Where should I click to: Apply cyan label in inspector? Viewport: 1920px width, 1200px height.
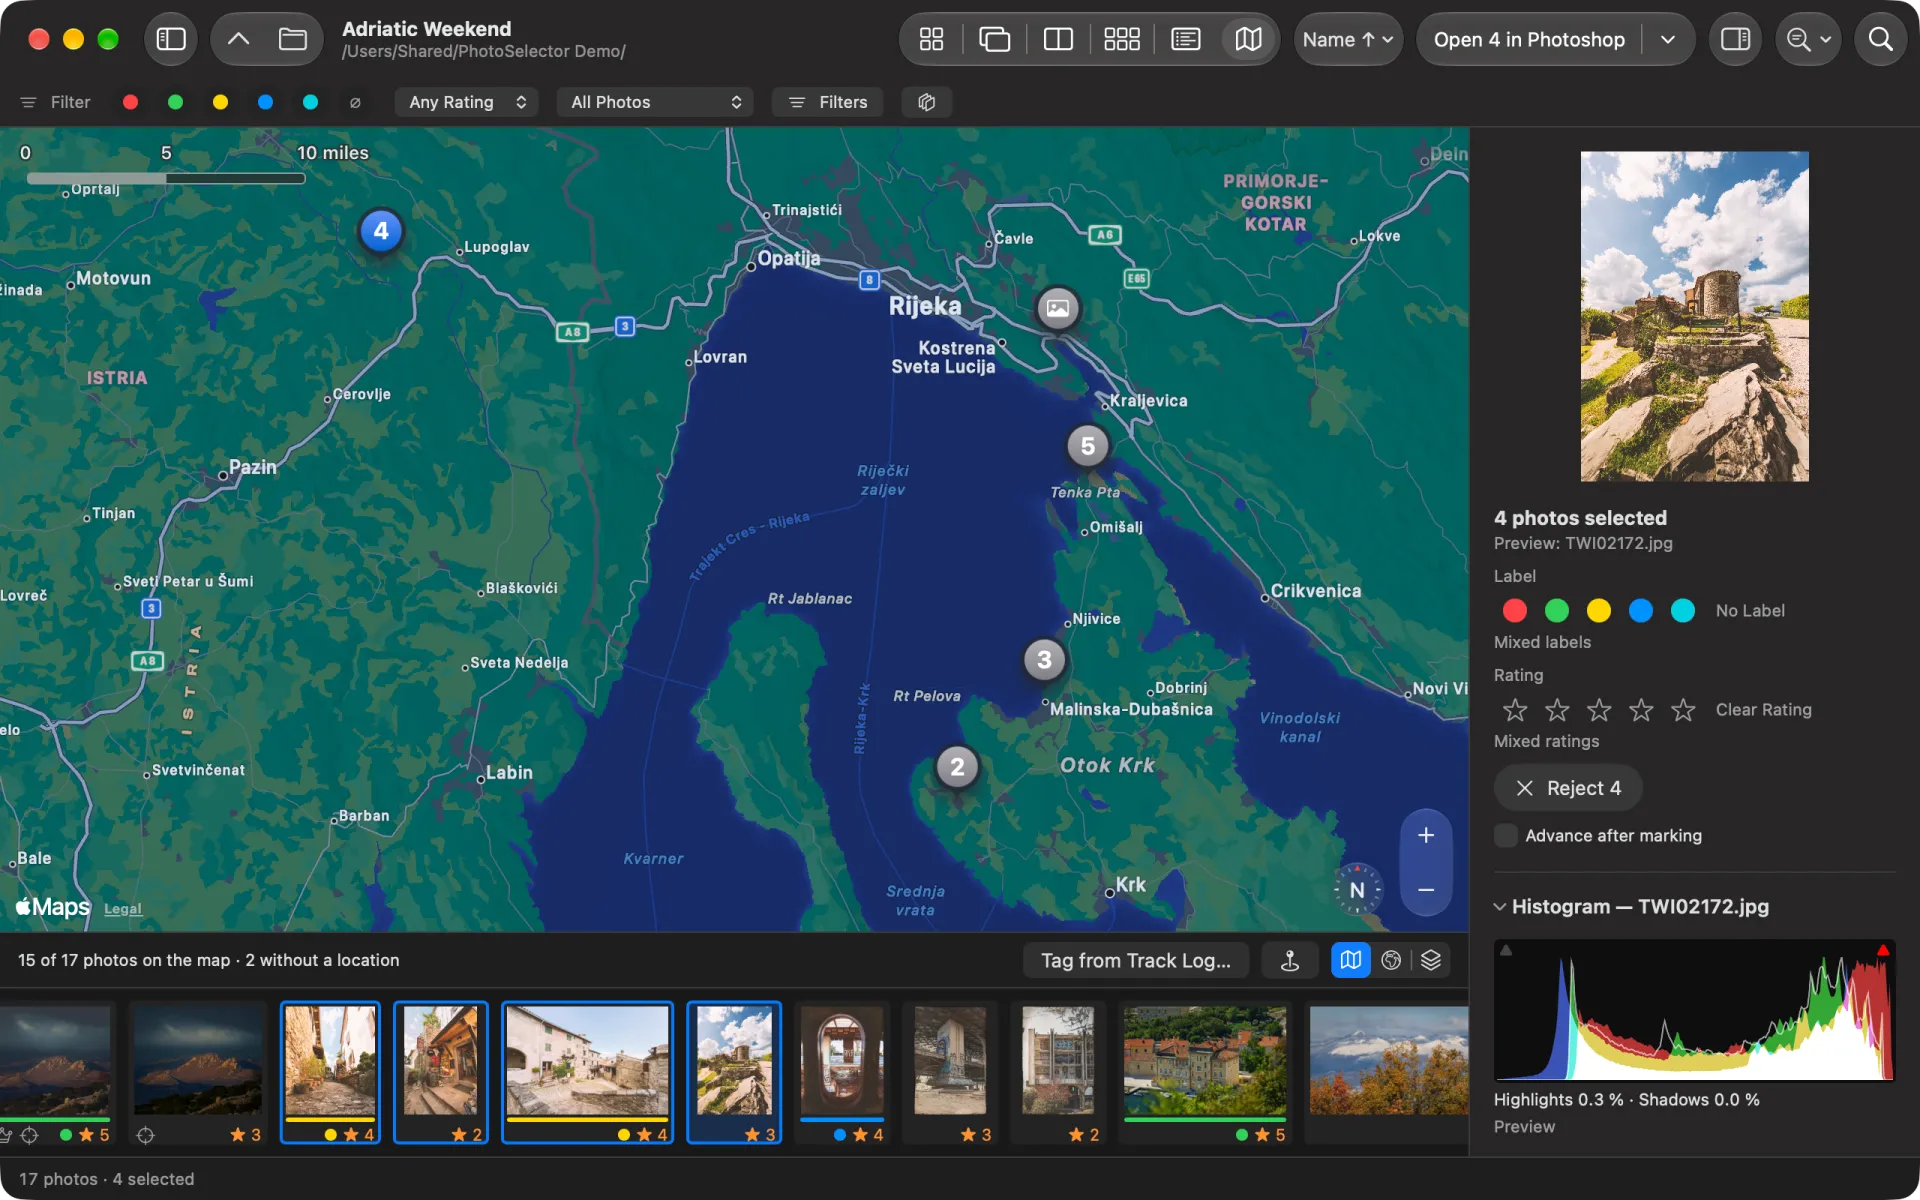tap(1683, 610)
